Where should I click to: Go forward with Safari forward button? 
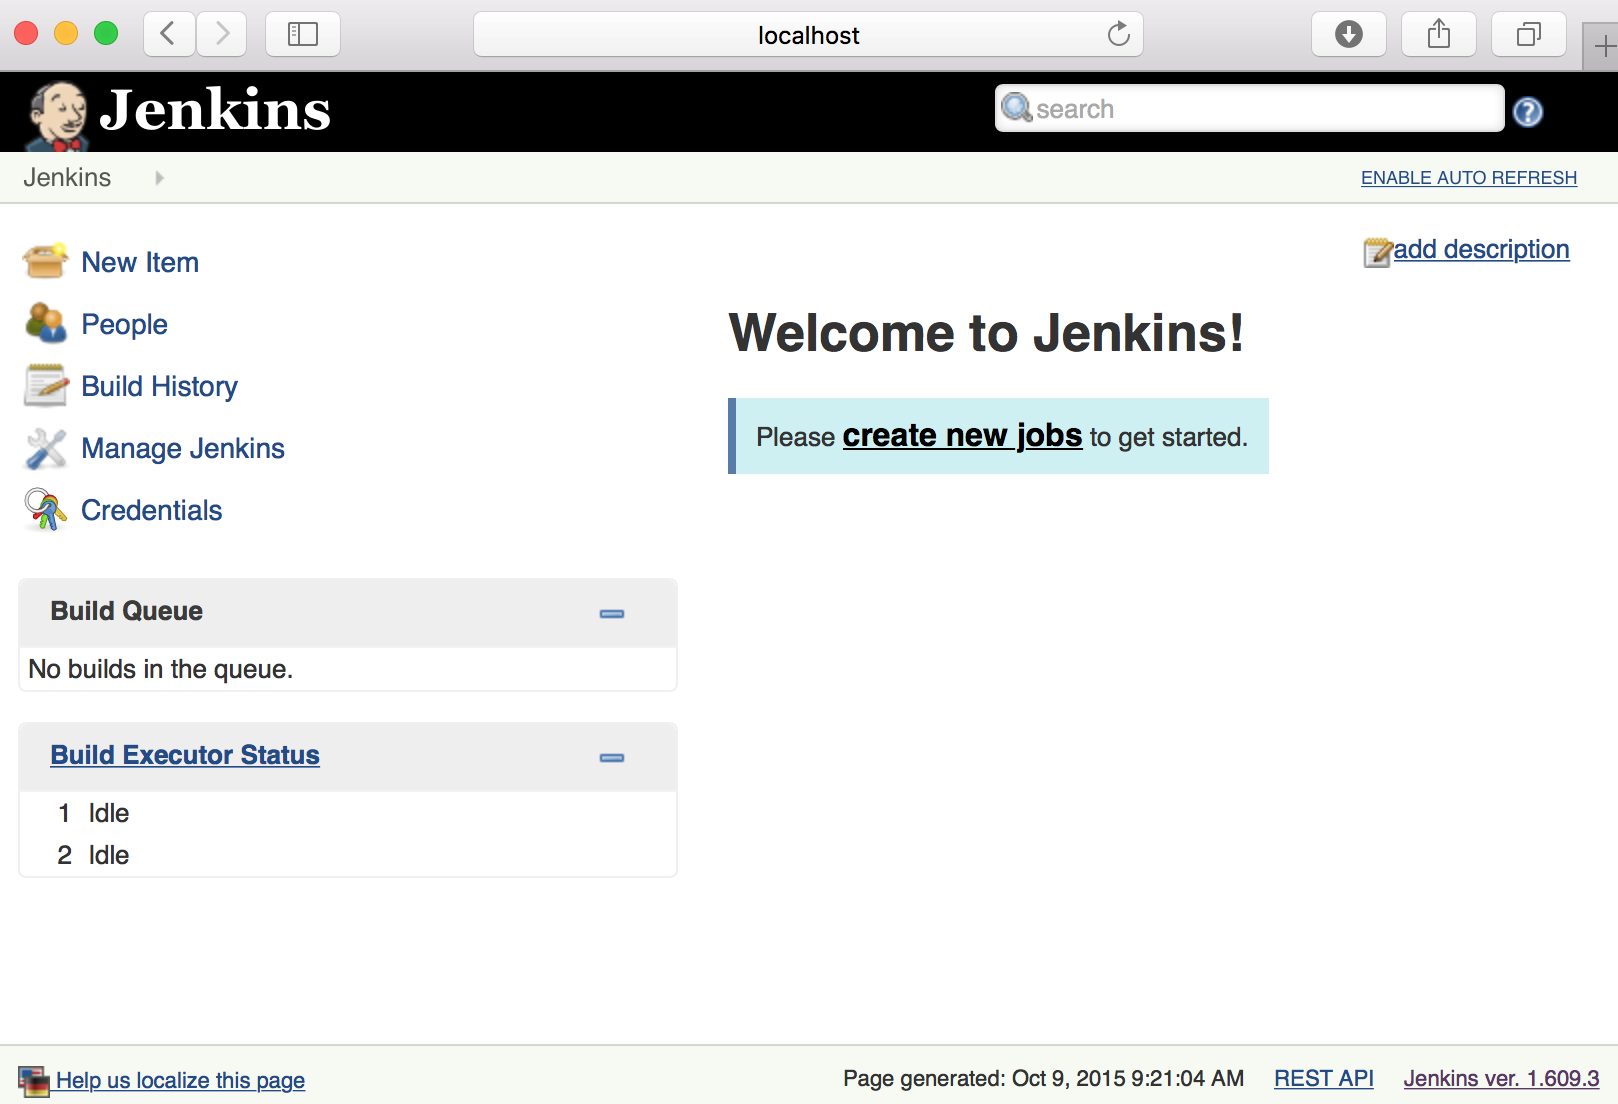[221, 34]
